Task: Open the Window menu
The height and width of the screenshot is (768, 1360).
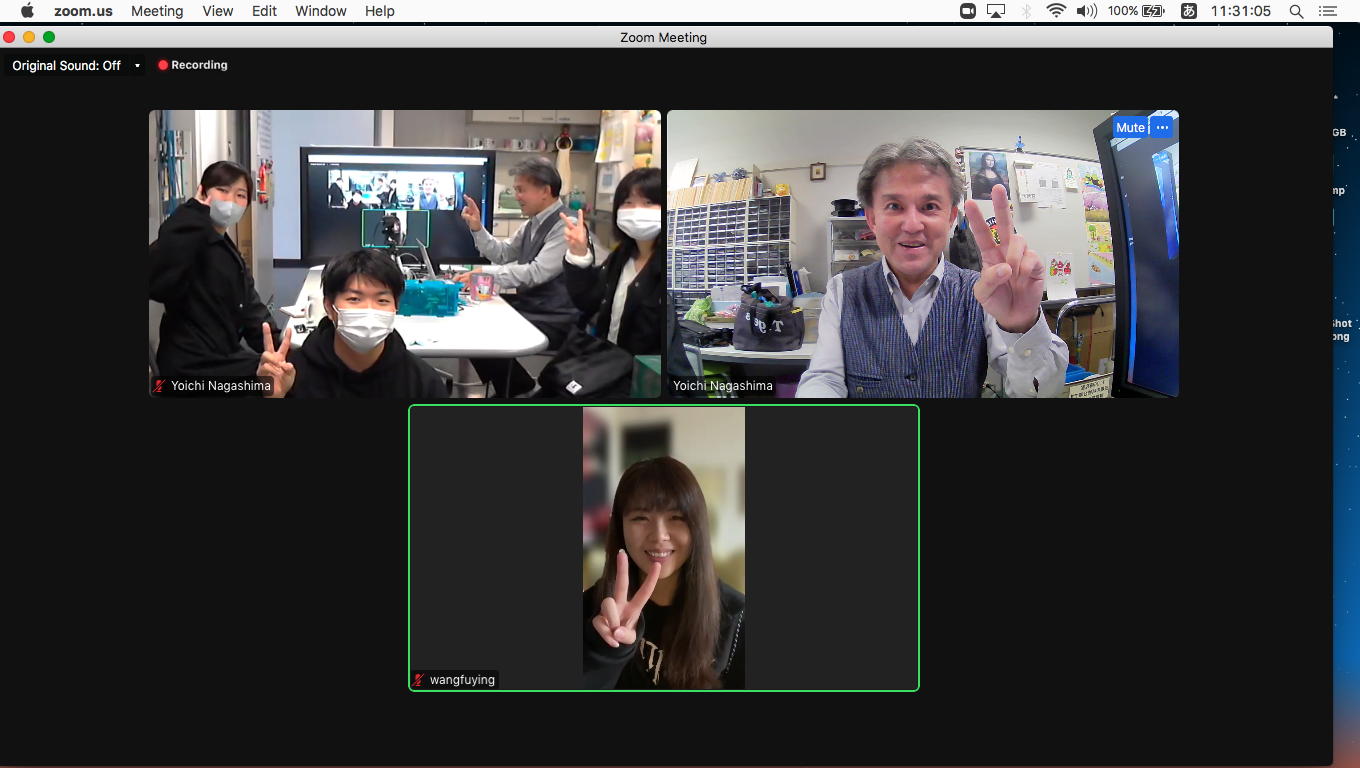Action: click(321, 11)
